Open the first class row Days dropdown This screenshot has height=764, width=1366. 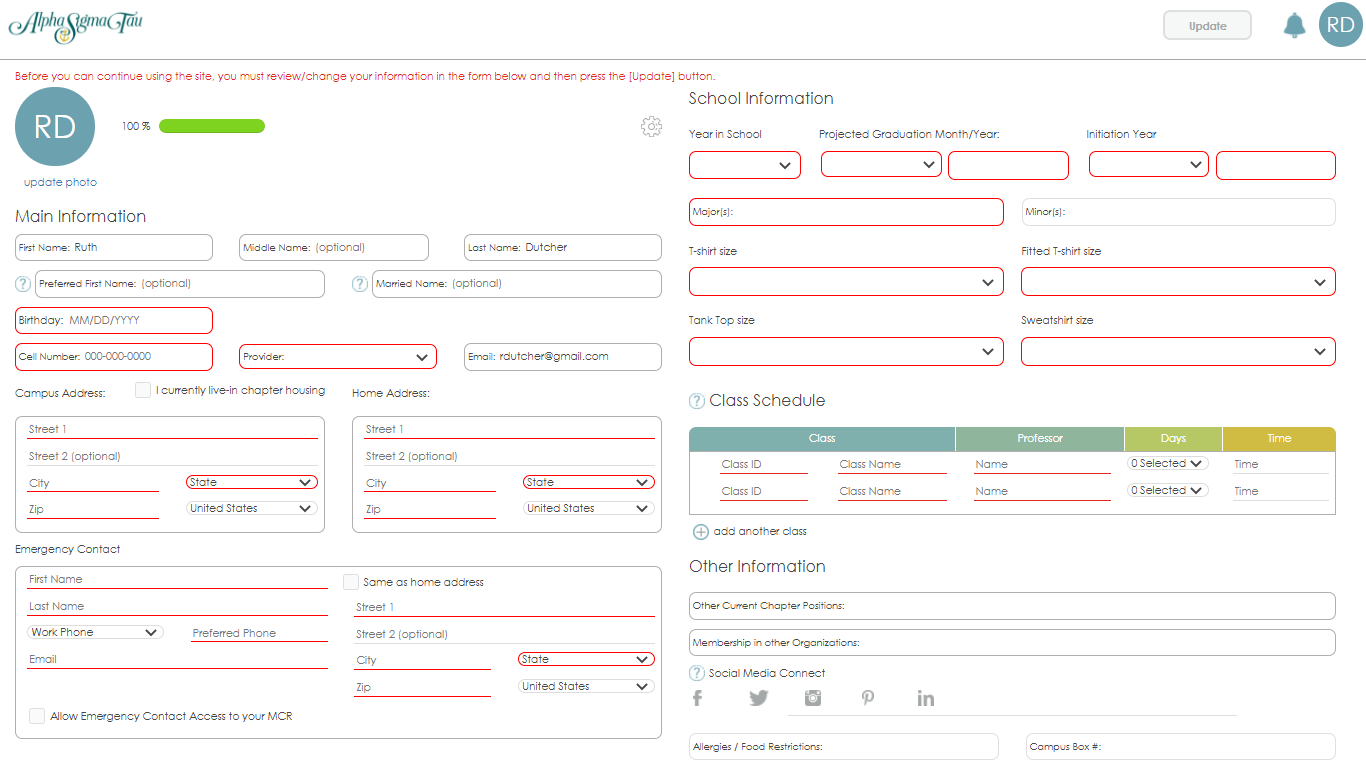pyautogui.click(x=1167, y=463)
